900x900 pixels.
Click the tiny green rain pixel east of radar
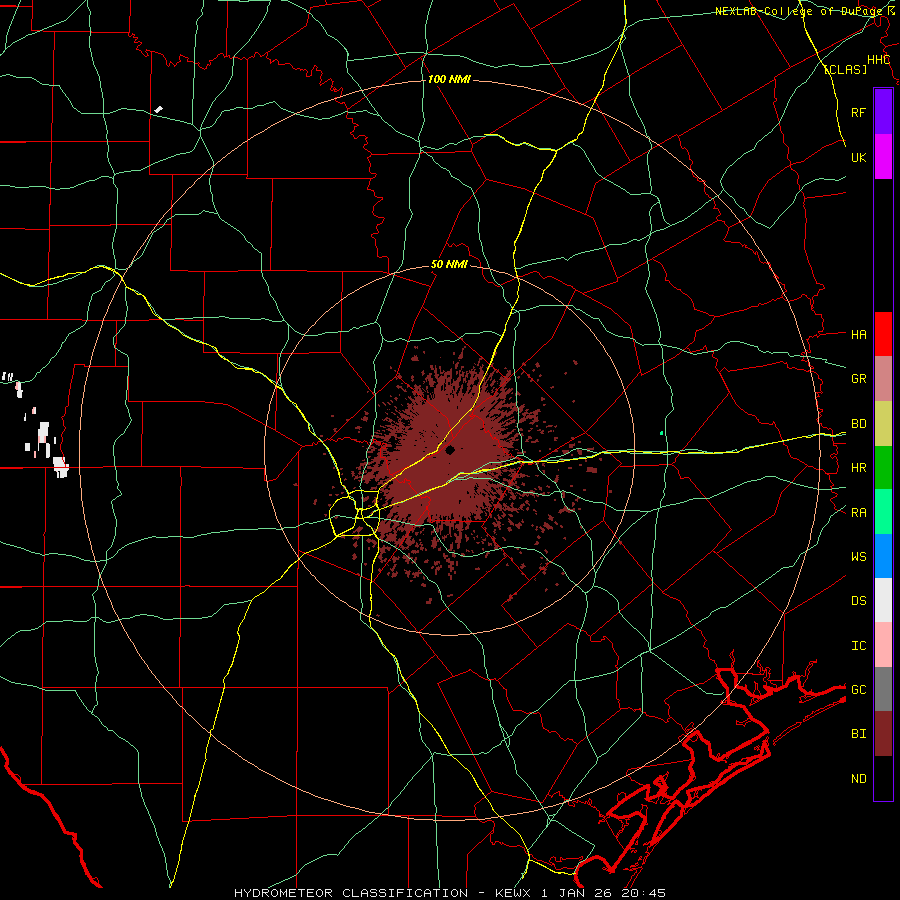tap(662, 433)
